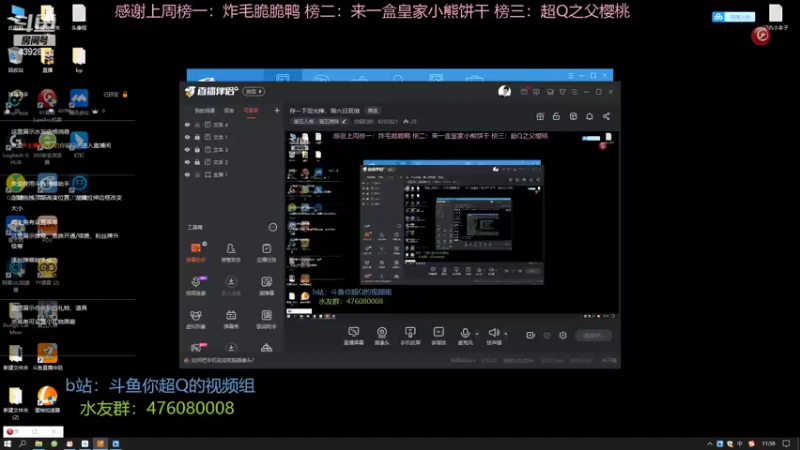Hide the 文本 4 layer
Screen dimensions: 800x450
(187, 124)
